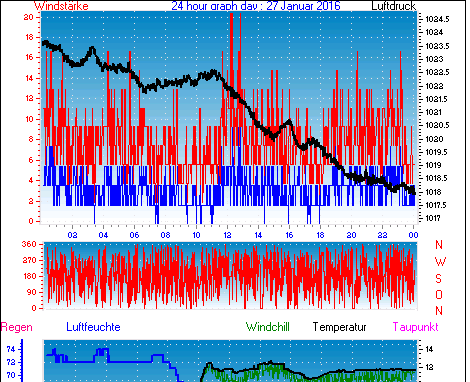Click the Luftdruck heading
The width and height of the screenshot is (470, 382).
click(393, 6)
